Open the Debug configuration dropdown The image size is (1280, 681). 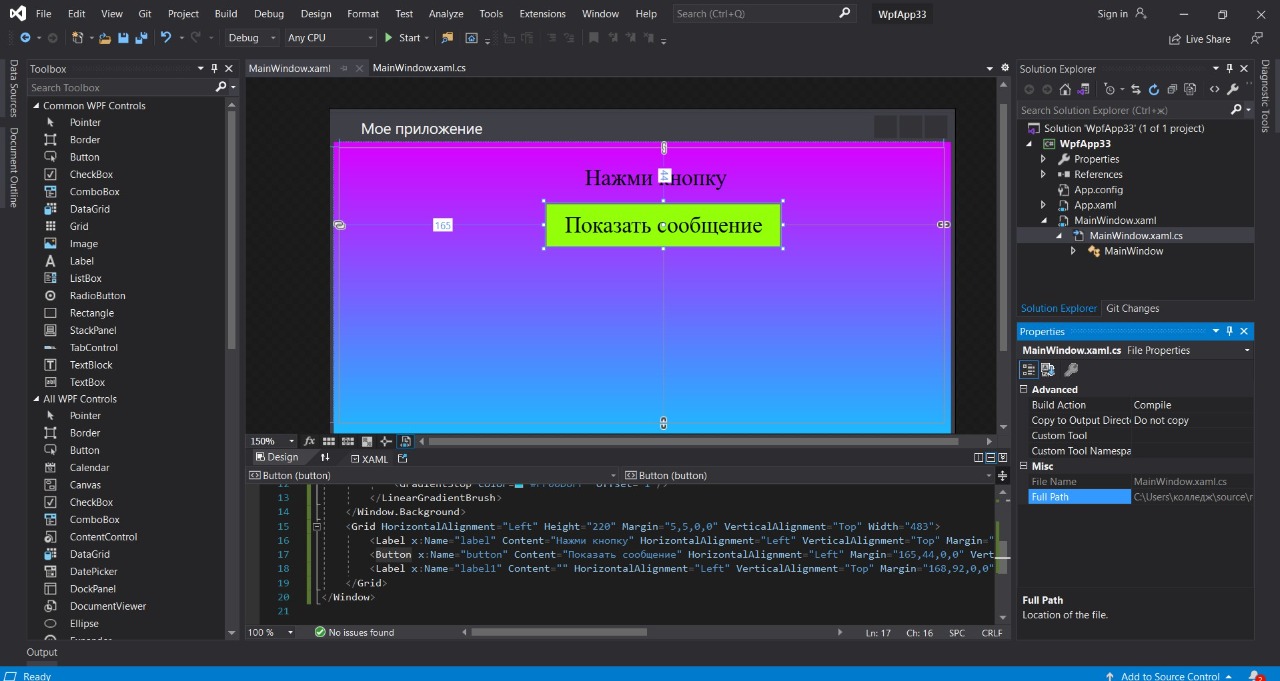tap(253, 38)
